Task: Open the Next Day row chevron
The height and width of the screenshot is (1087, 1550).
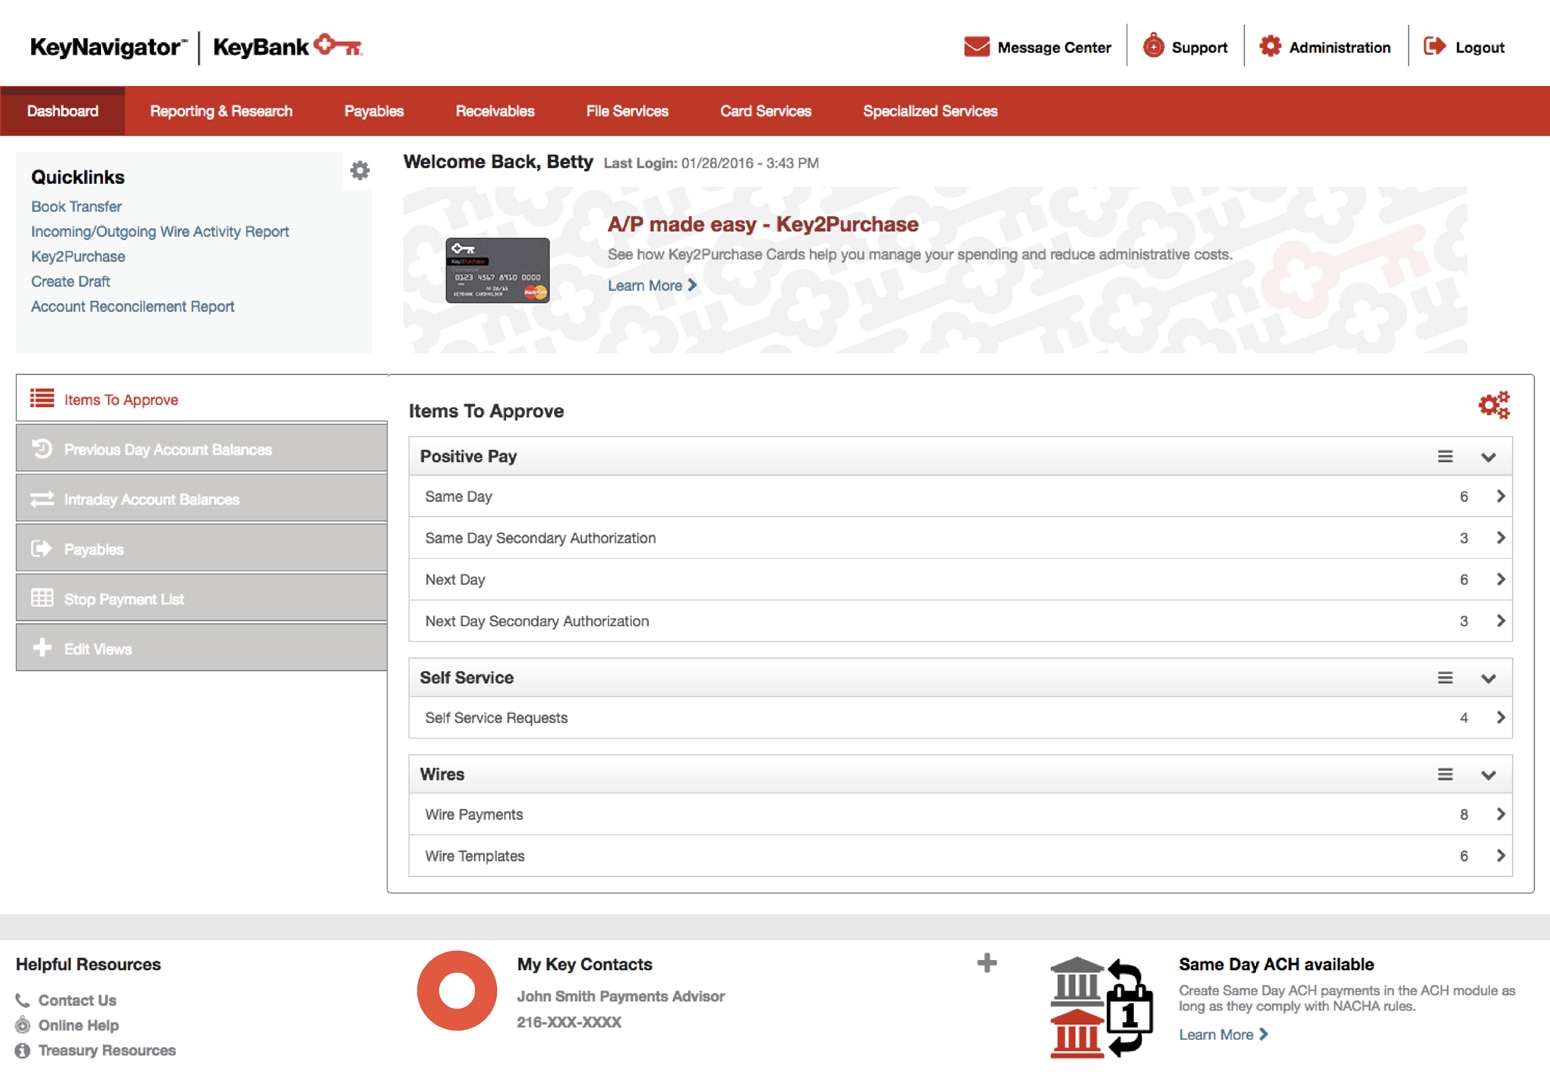Action: tap(1500, 579)
